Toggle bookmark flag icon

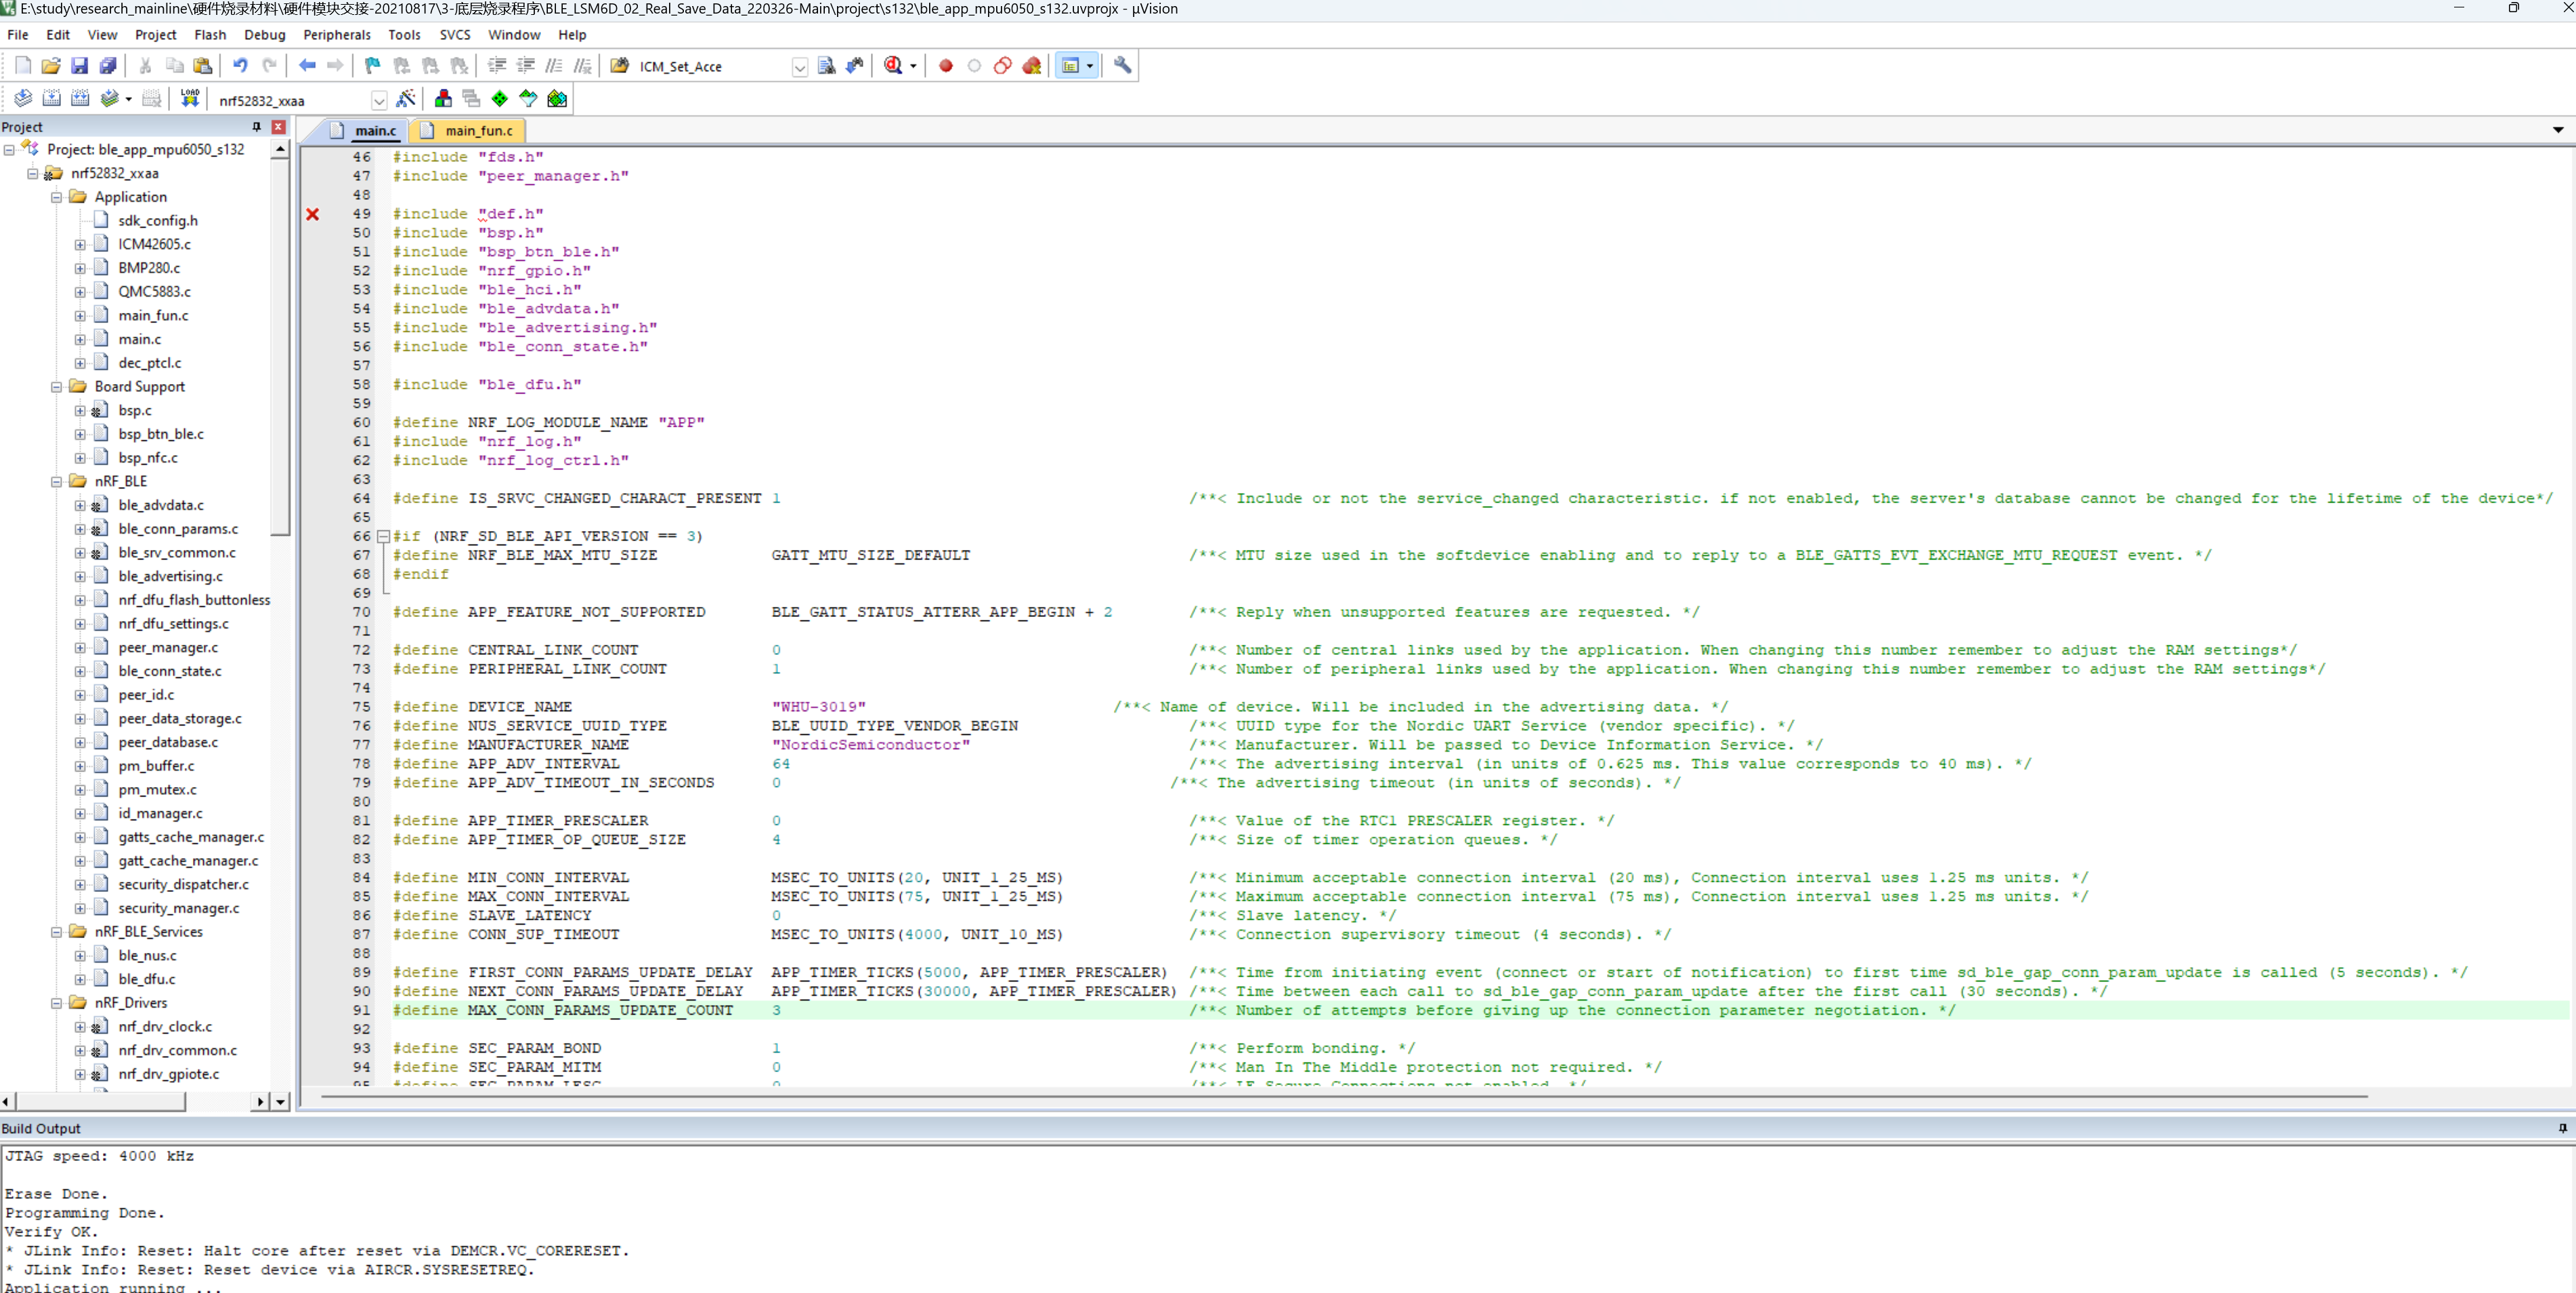click(372, 66)
